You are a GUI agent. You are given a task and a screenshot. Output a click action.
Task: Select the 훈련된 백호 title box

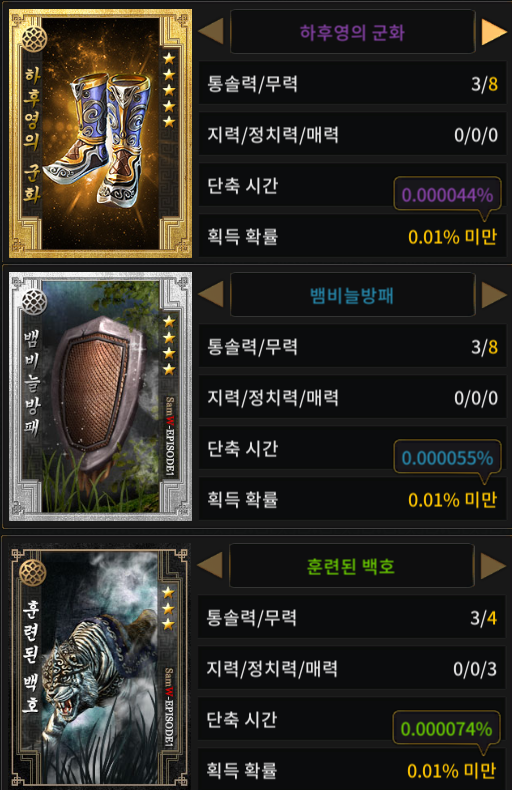(351, 566)
